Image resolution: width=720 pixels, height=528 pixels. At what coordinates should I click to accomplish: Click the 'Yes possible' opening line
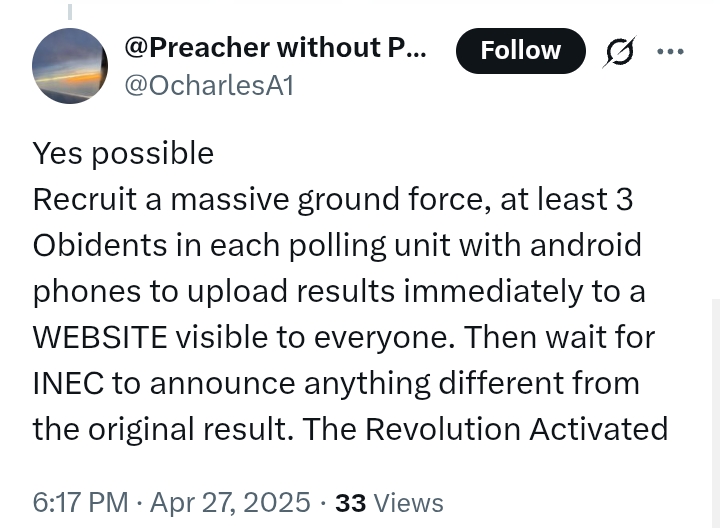123,153
